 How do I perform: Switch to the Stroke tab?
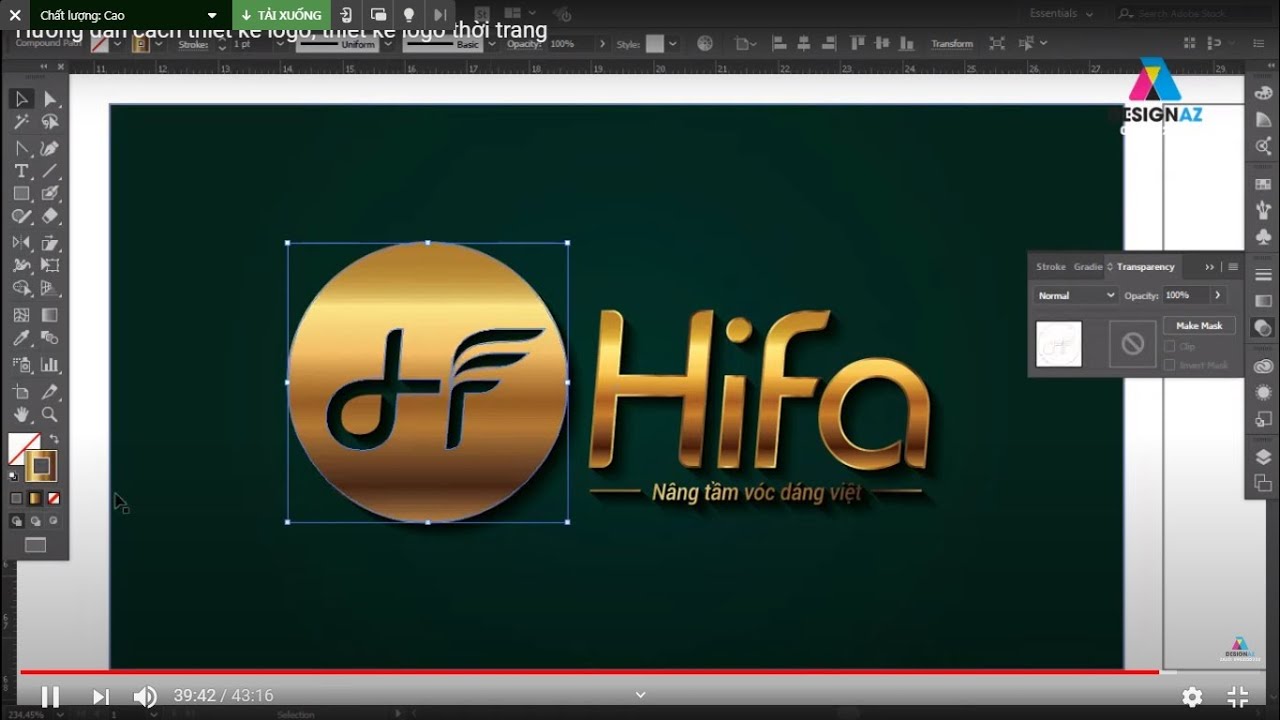[1051, 267]
